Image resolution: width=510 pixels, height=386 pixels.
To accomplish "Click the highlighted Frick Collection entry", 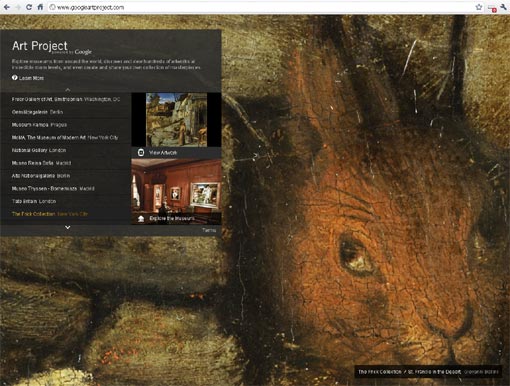I will pos(50,214).
